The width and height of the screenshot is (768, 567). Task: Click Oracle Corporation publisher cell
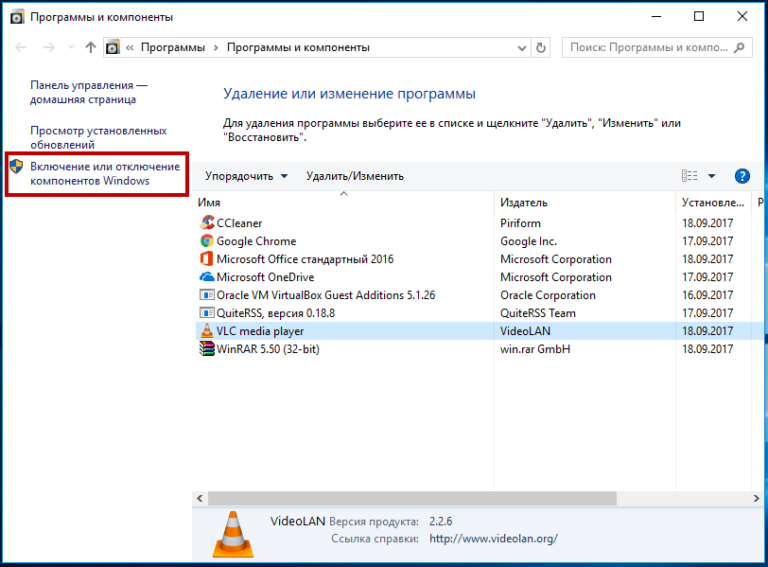[548, 295]
